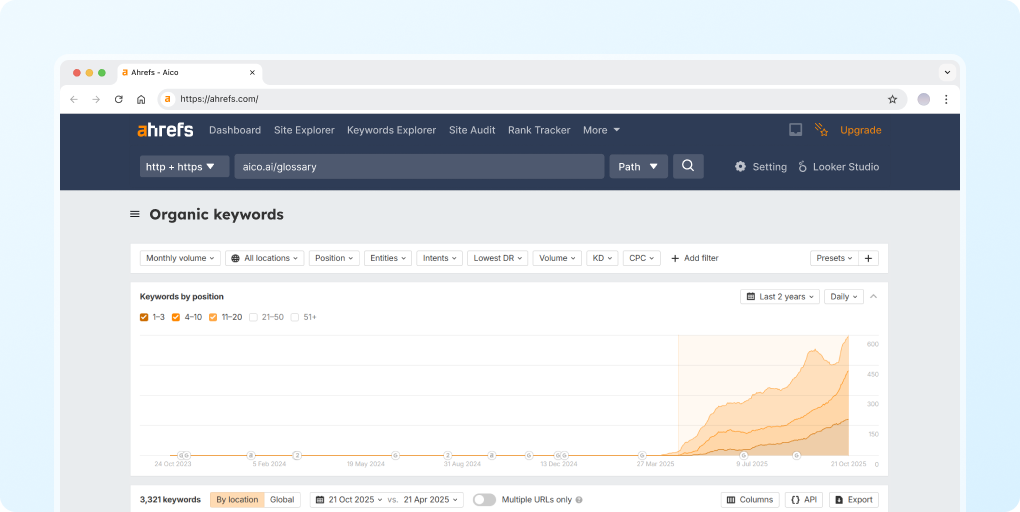Screen dimensions: 1020x512
Task: Click the search magnifier button
Action: pyautogui.click(x=688, y=166)
